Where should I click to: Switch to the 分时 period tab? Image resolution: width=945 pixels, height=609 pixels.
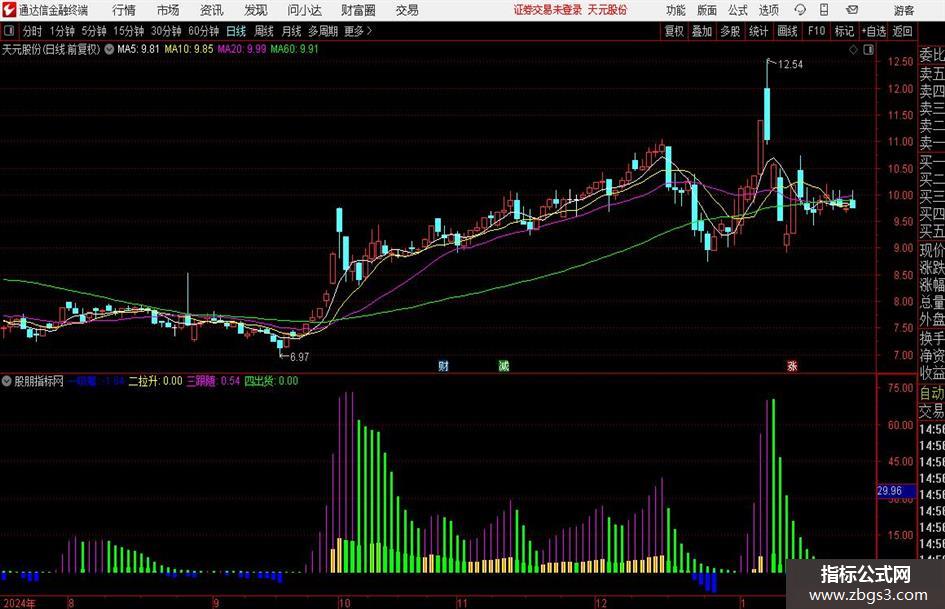pyautogui.click(x=33, y=31)
